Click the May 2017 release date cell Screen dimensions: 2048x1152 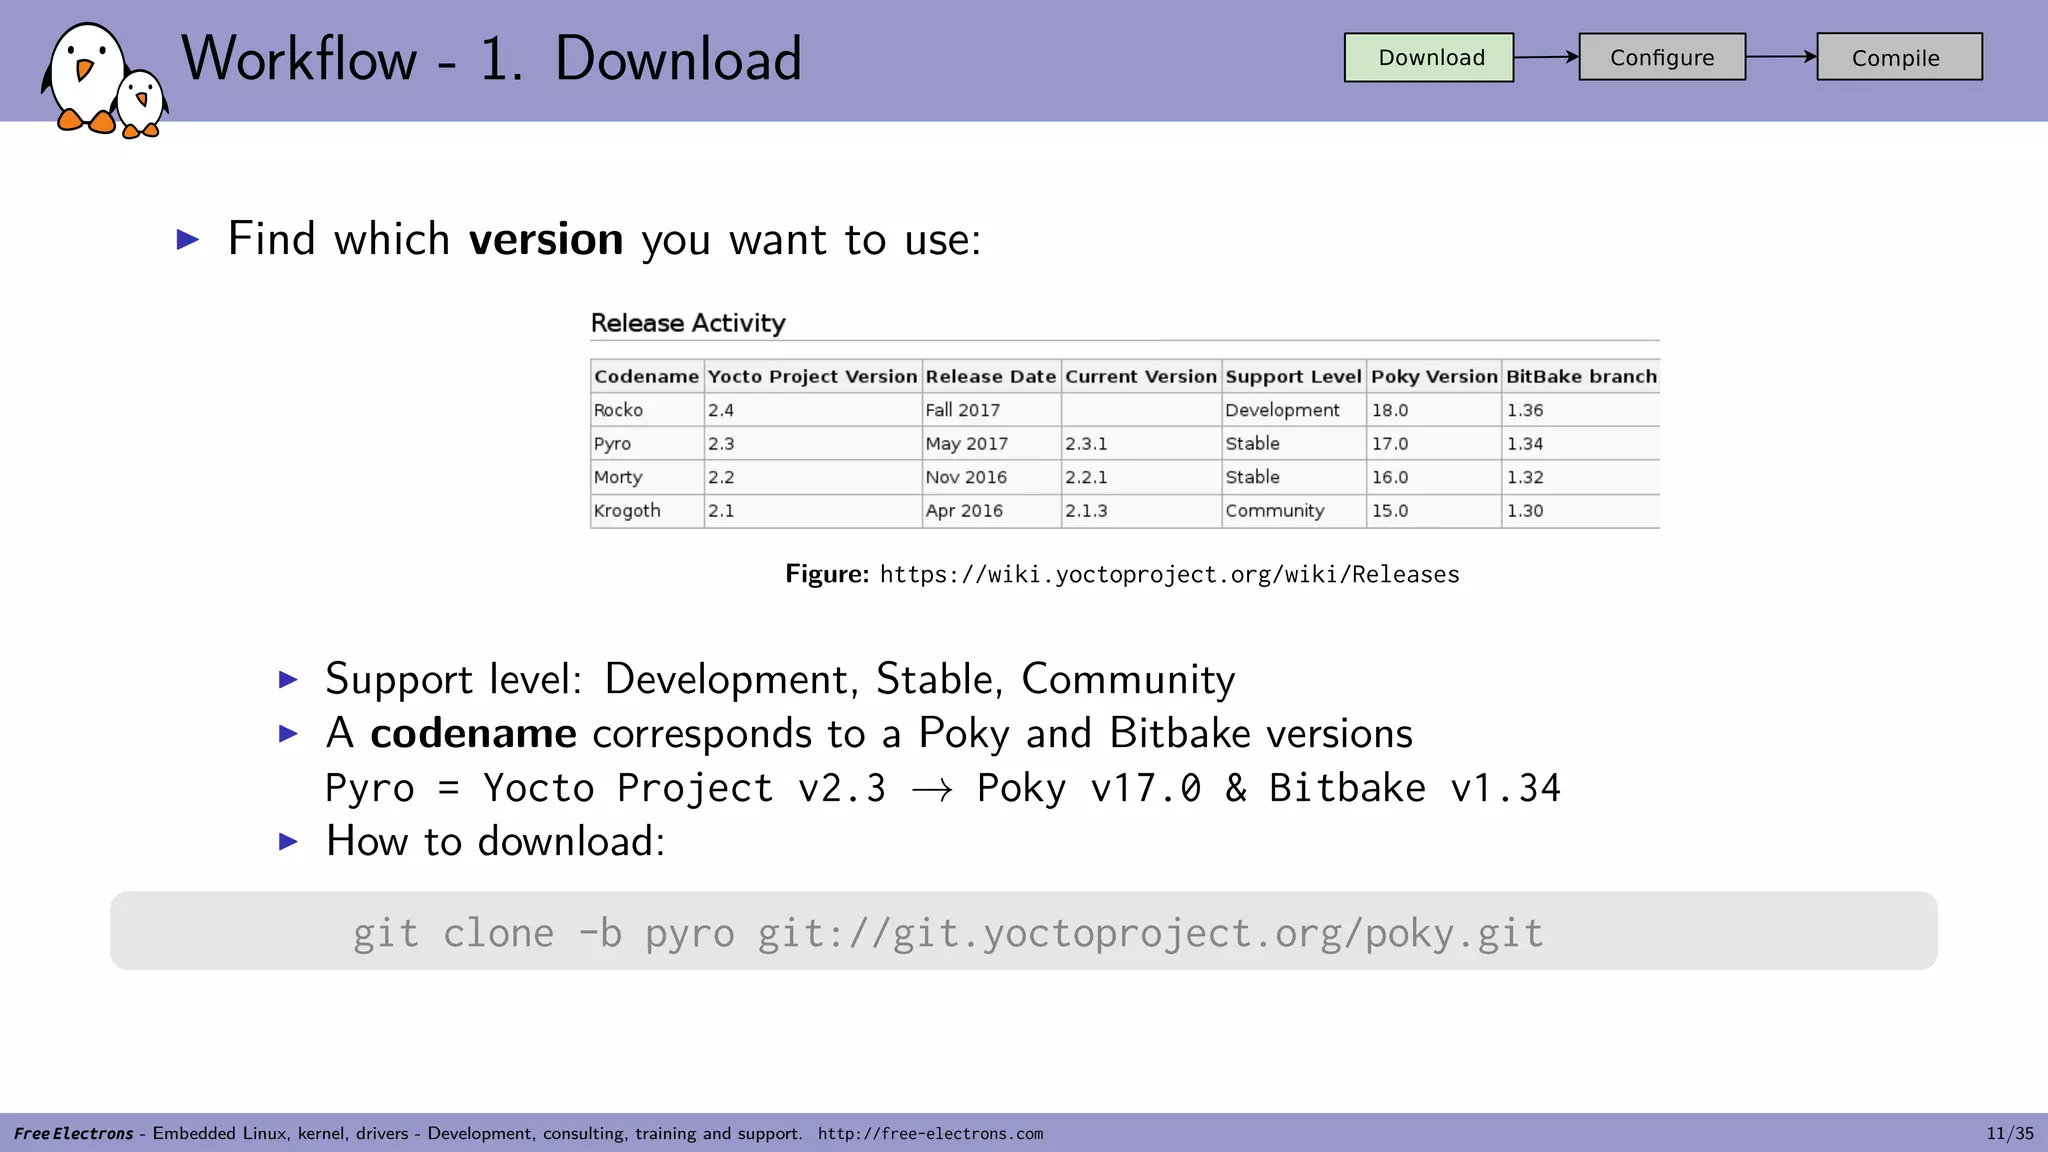pos(990,443)
